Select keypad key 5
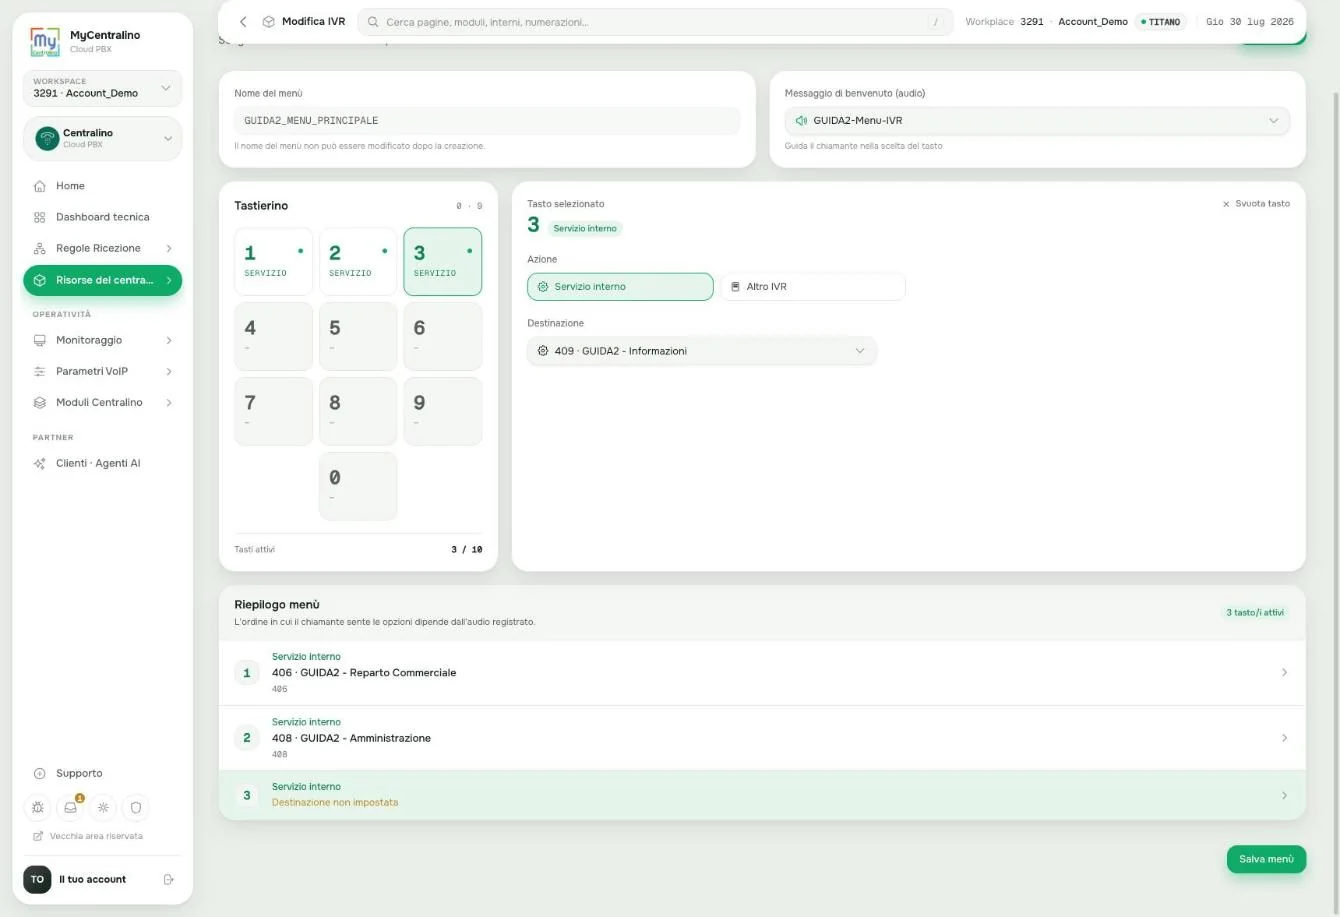 pos(358,337)
